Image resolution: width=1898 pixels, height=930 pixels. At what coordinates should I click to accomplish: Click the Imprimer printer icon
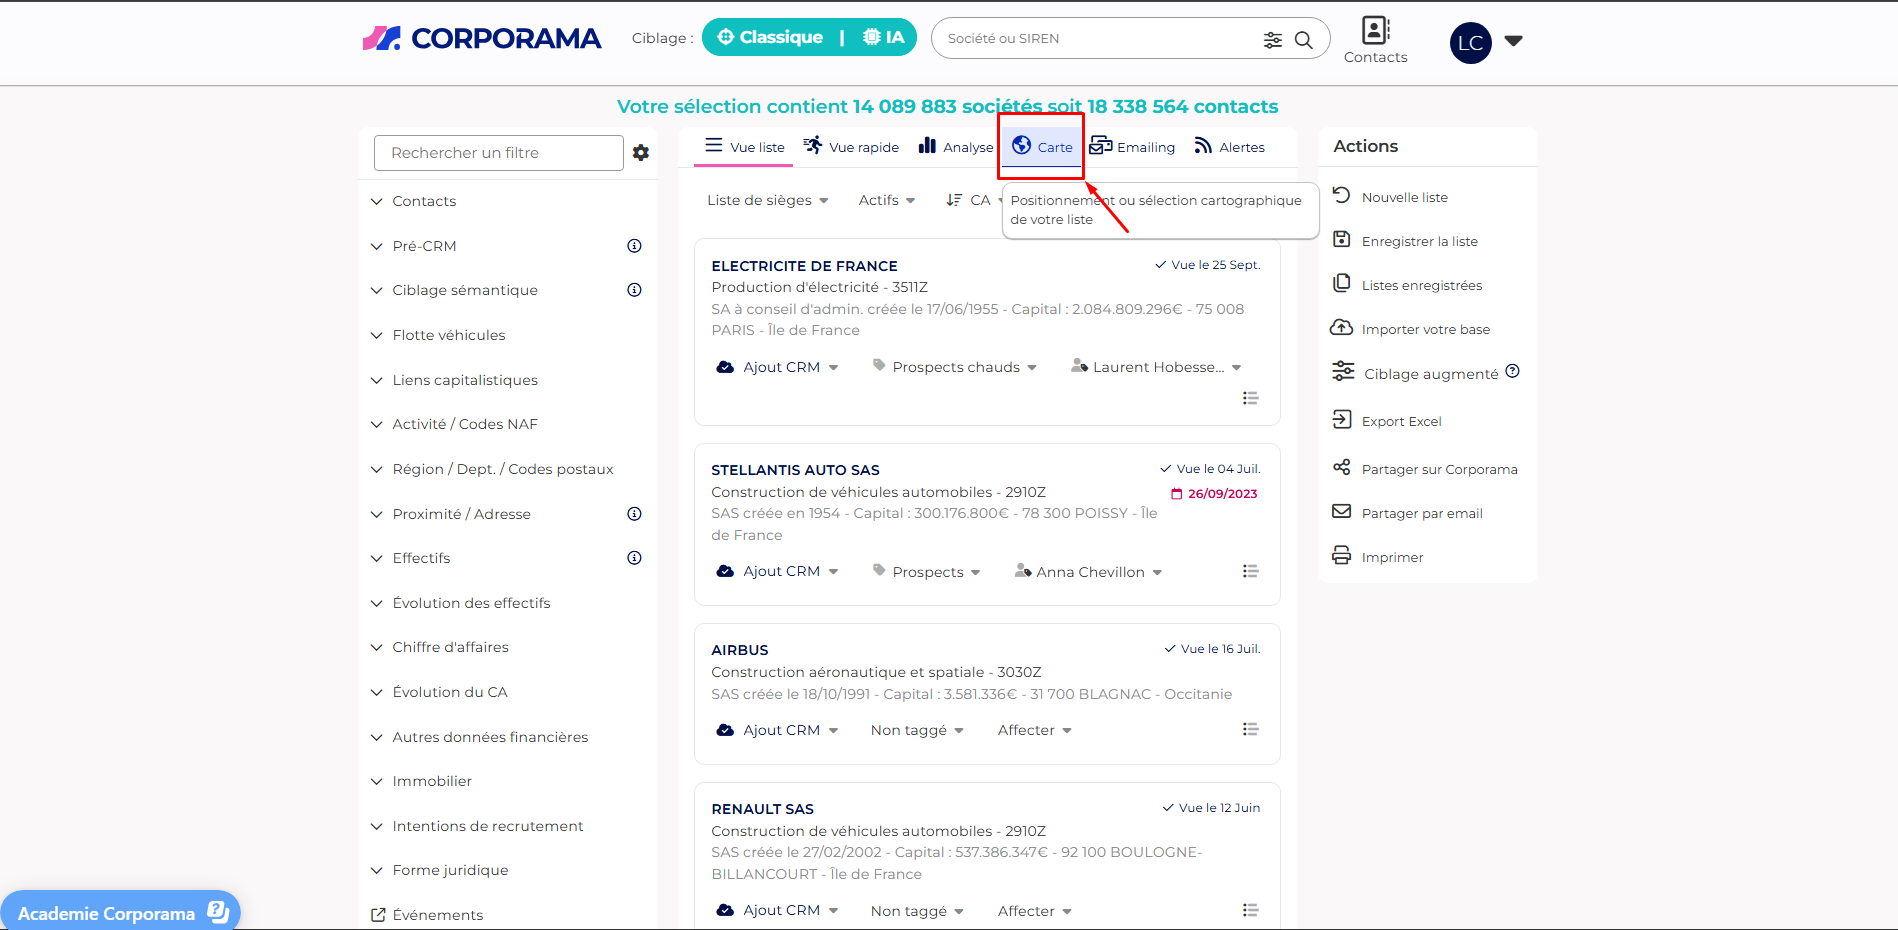point(1342,556)
